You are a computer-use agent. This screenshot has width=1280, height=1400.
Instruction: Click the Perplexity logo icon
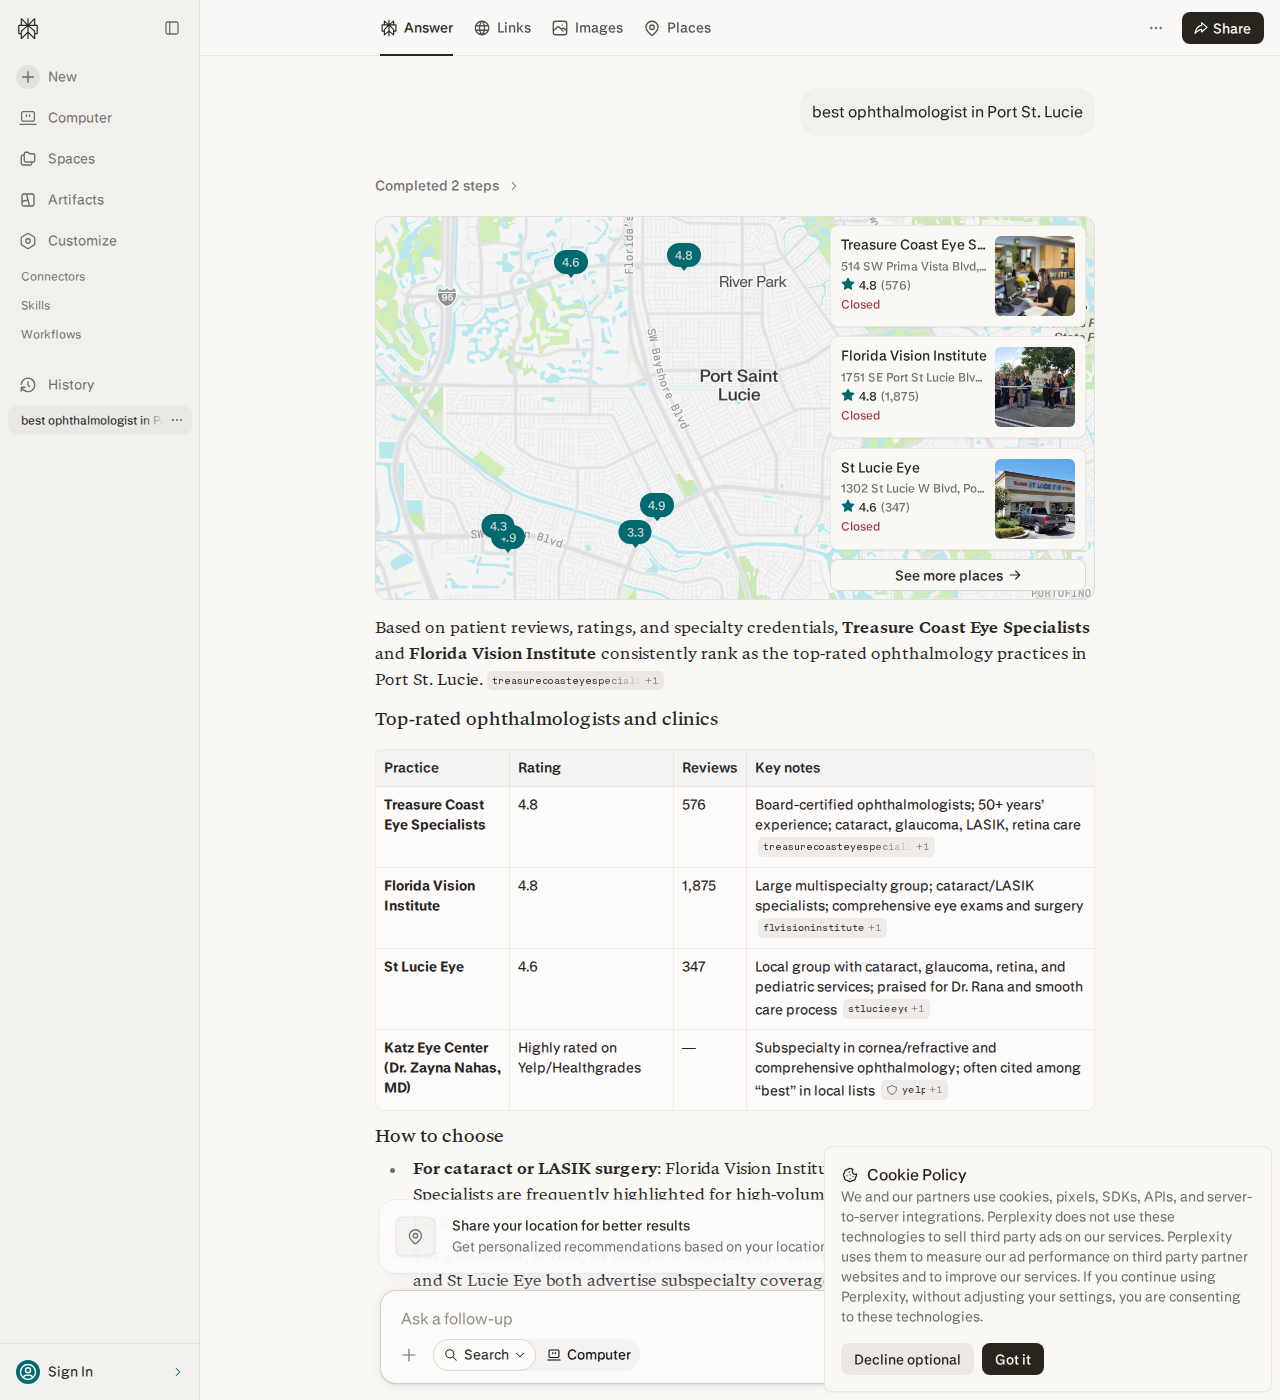28,28
